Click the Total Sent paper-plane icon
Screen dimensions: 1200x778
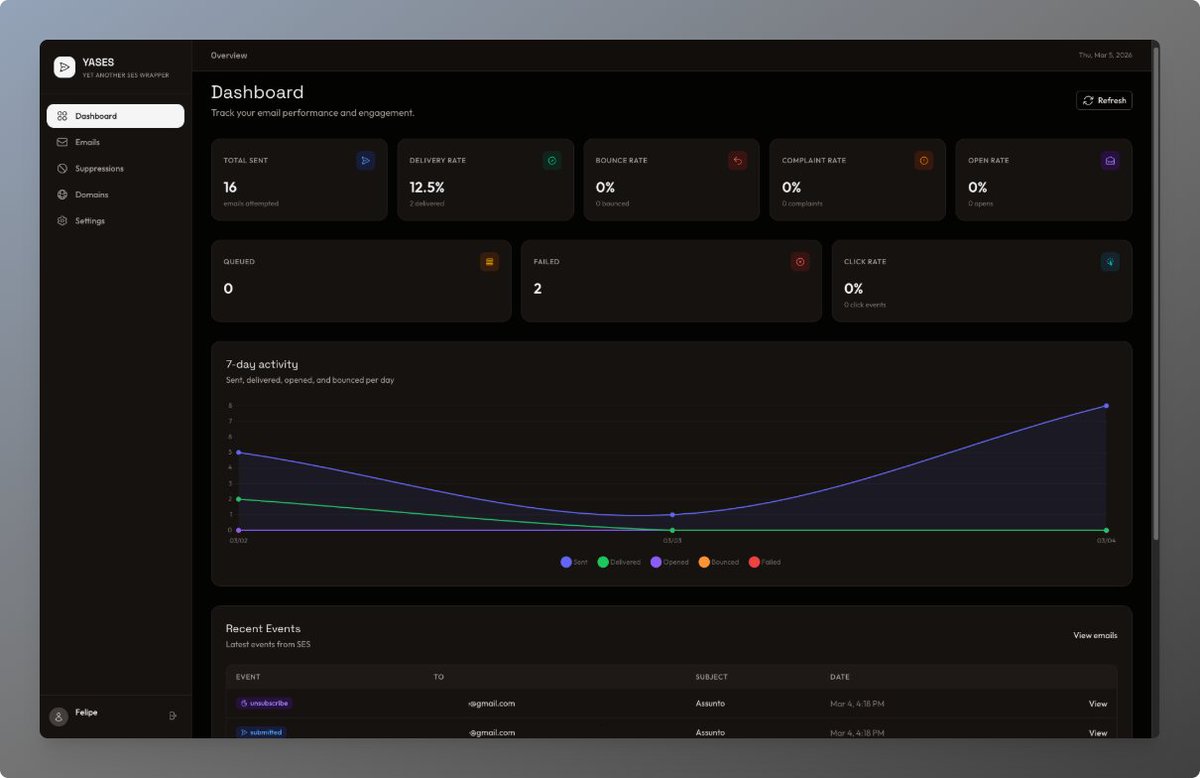(366, 160)
